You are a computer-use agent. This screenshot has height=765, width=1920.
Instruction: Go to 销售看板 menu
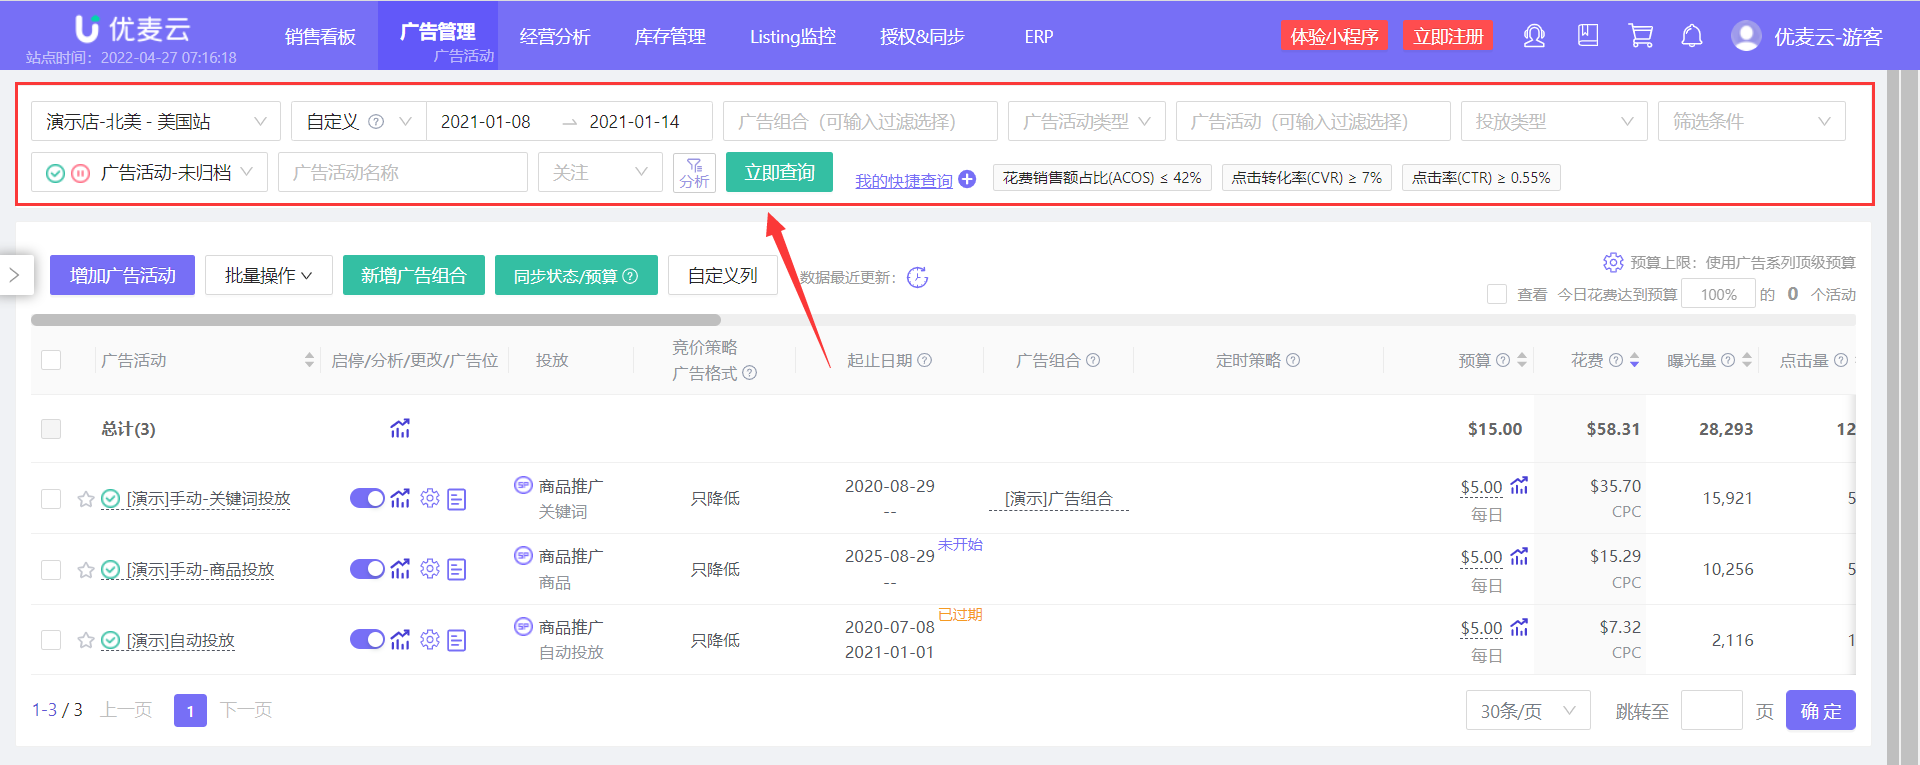coord(320,37)
